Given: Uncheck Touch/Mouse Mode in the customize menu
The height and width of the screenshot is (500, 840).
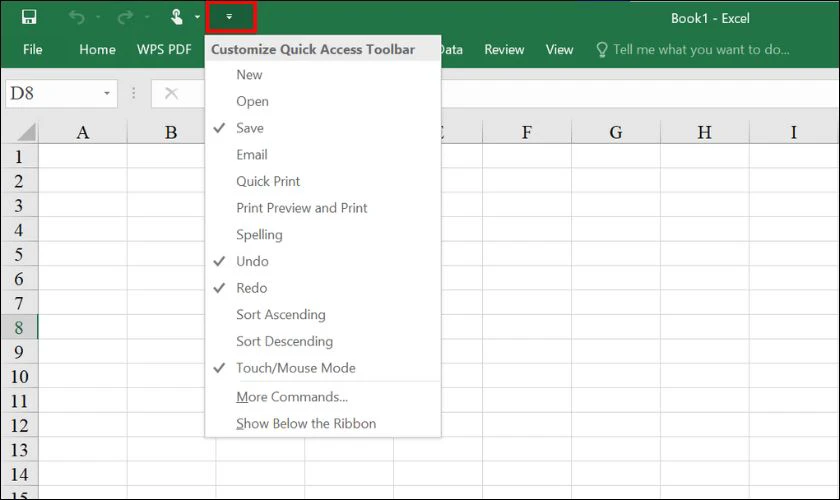Looking at the screenshot, I should click(323, 368).
